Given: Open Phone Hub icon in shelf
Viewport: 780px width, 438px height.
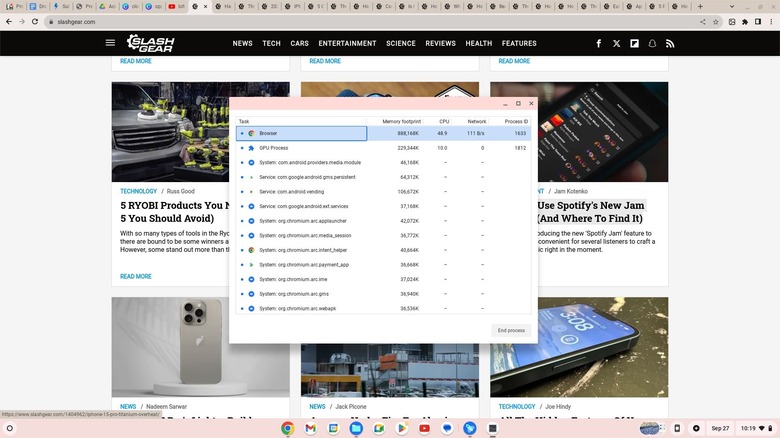Looking at the screenshot, I should tap(677, 428).
